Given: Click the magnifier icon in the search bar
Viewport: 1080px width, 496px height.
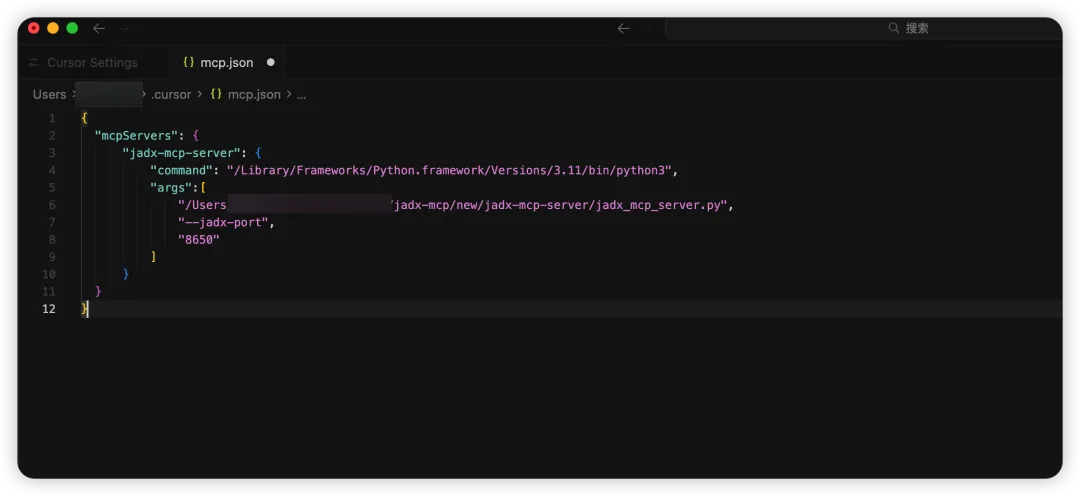Looking at the screenshot, I should 894,28.
